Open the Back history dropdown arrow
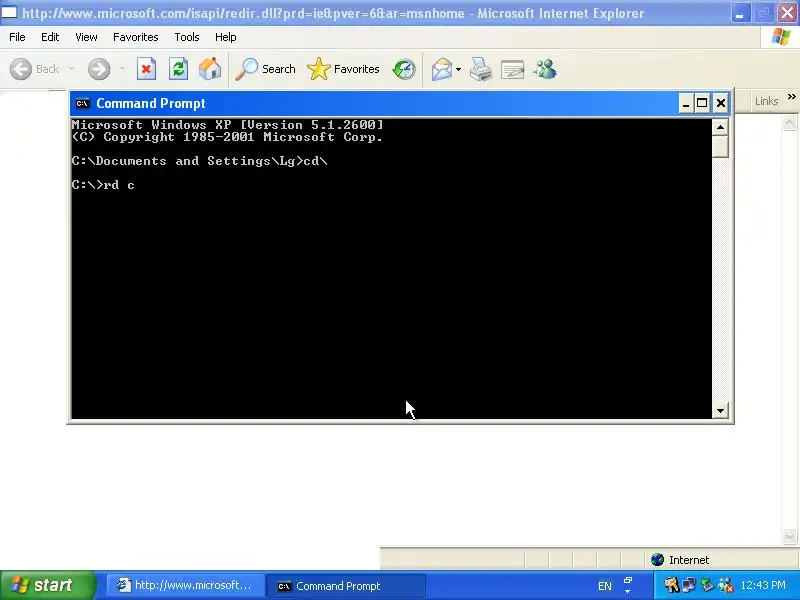The width and height of the screenshot is (800, 600). [71, 69]
